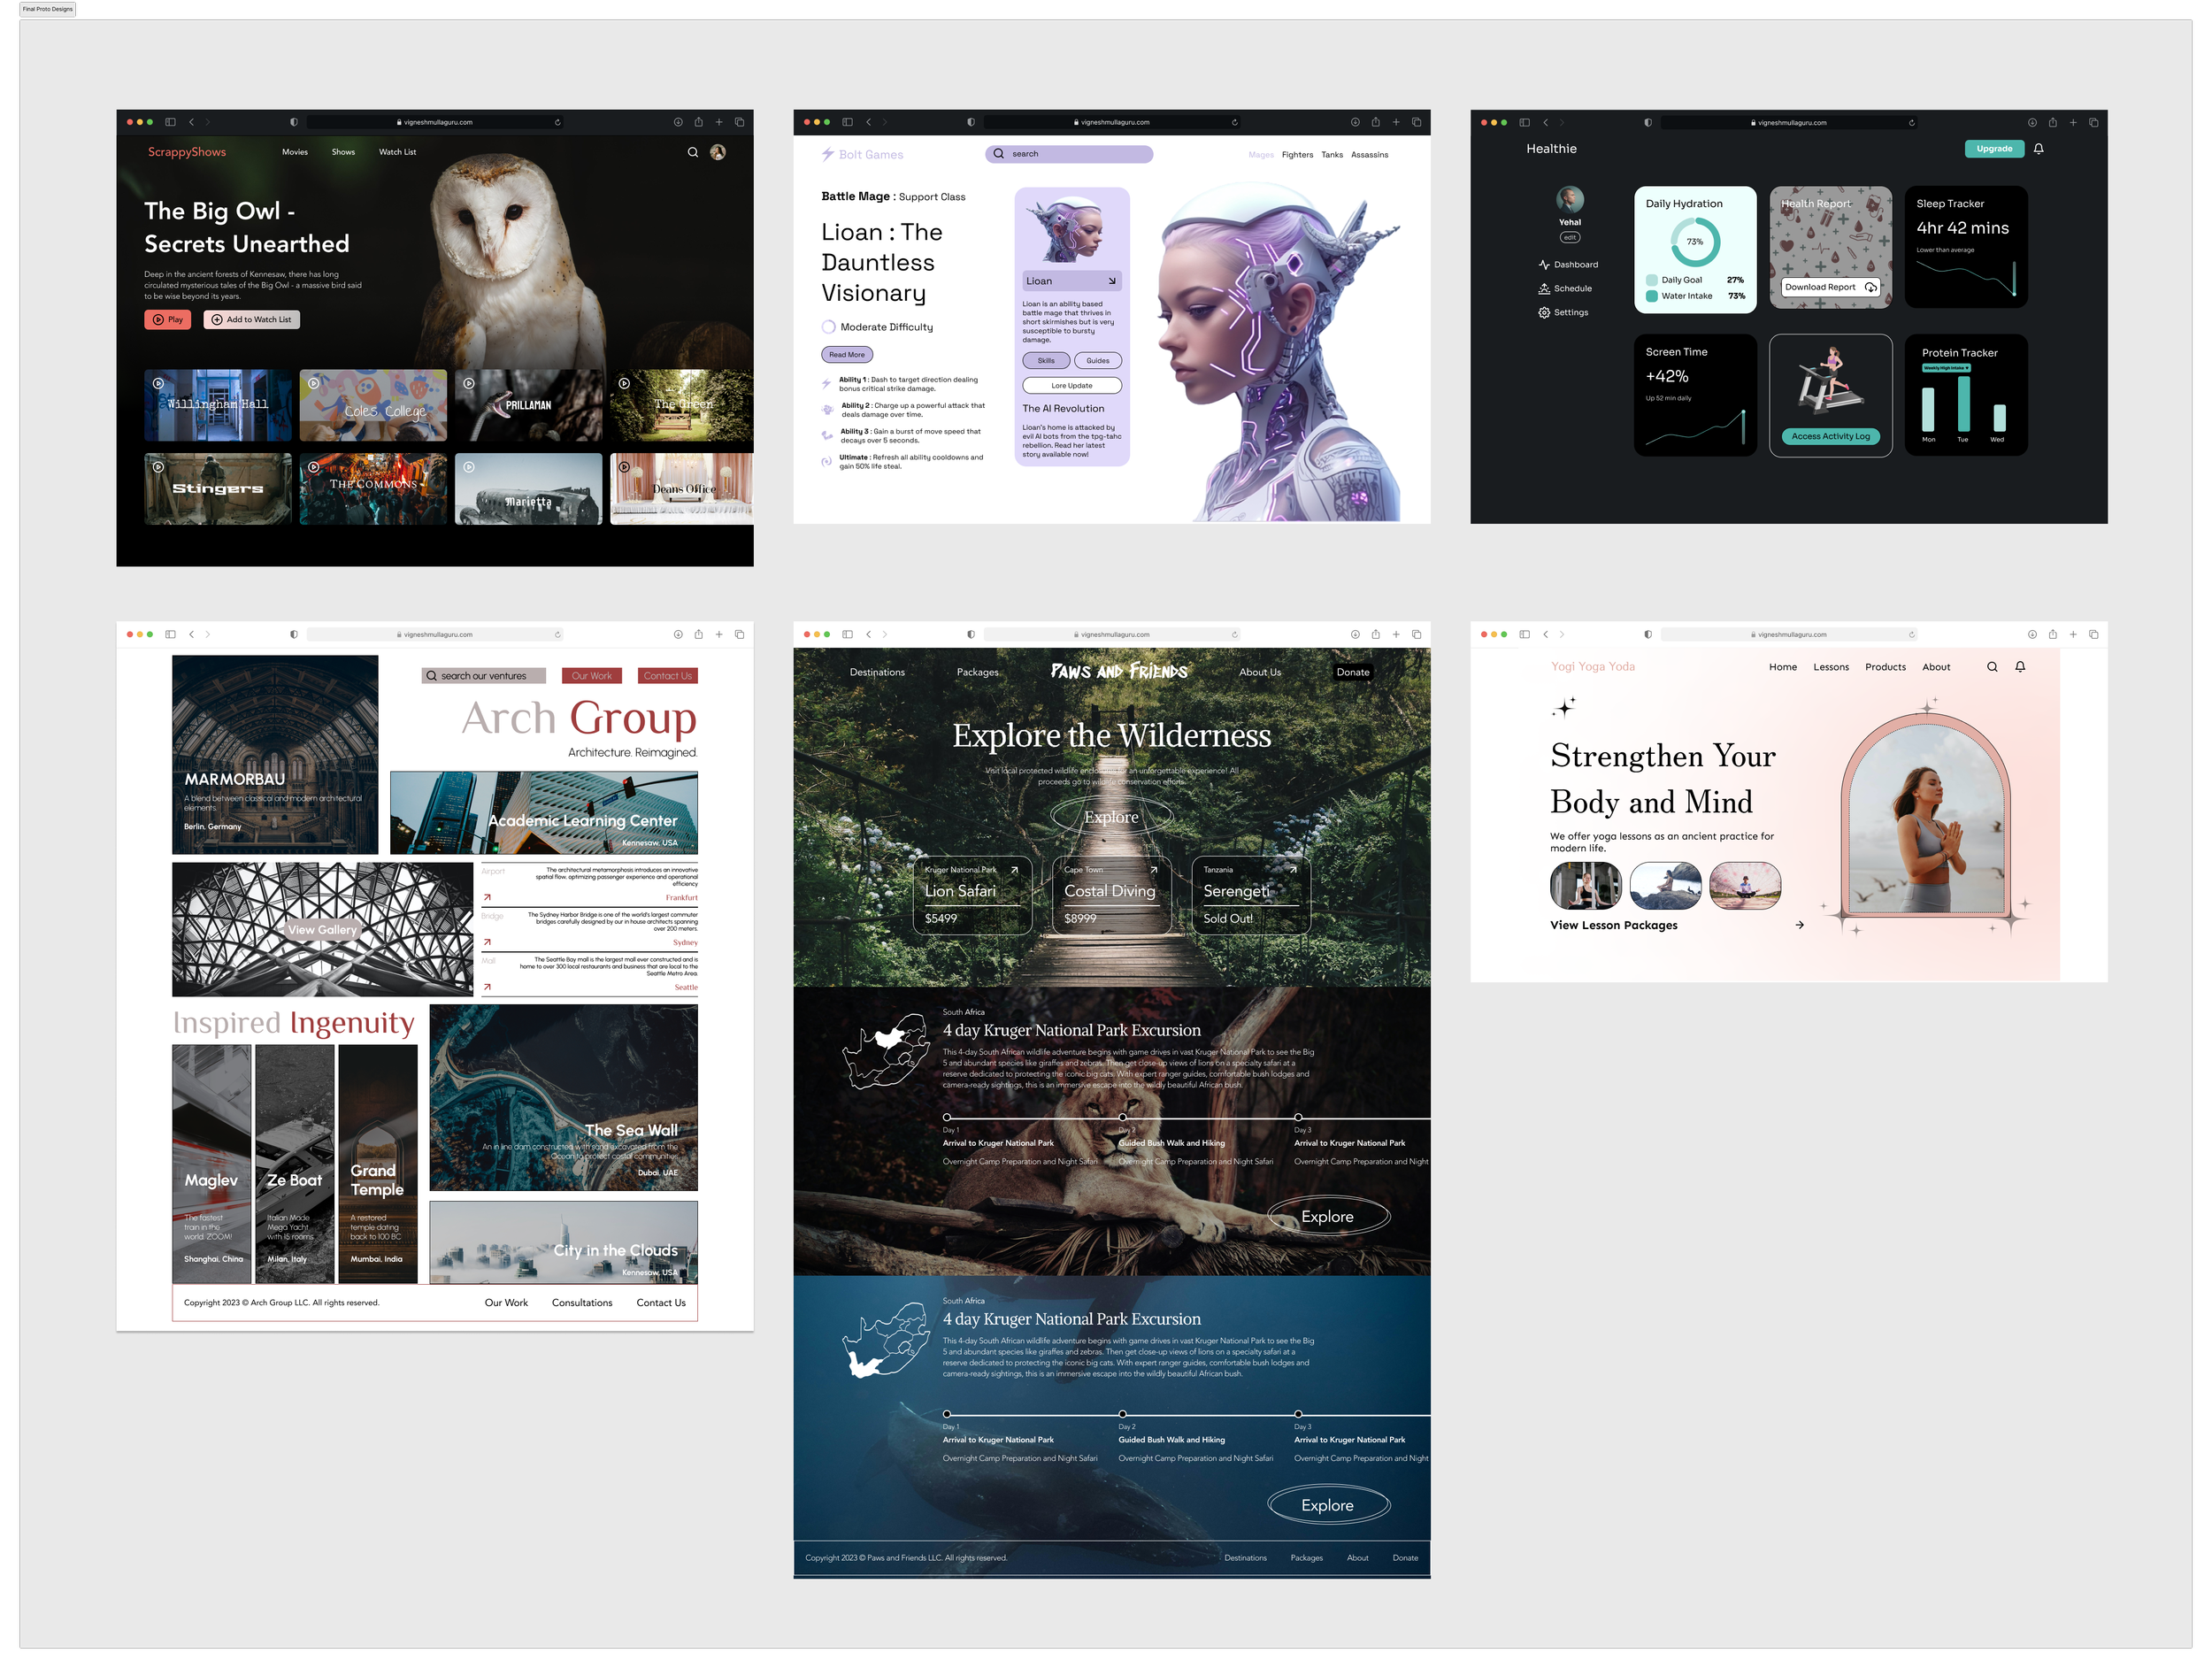
Task: Click the Settings gear icon in Healthie sidebar
Action: pyautogui.click(x=1544, y=312)
